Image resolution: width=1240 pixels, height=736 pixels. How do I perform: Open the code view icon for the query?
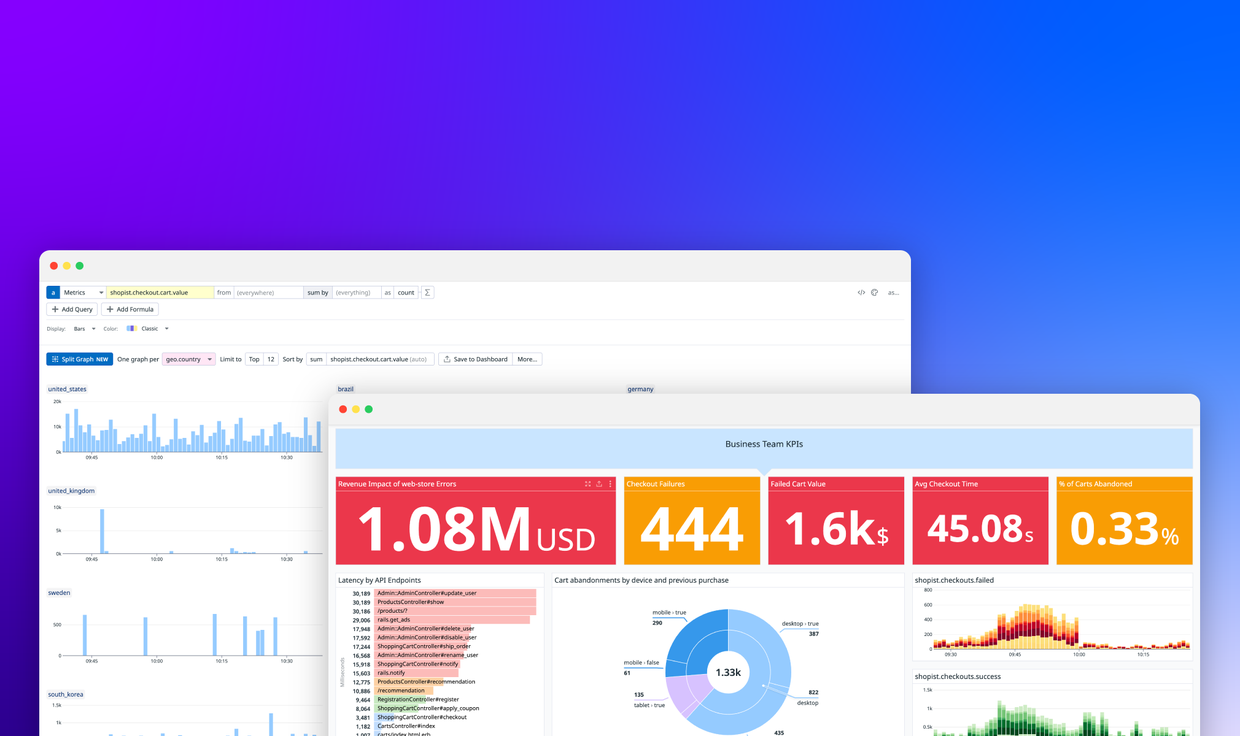(861, 293)
